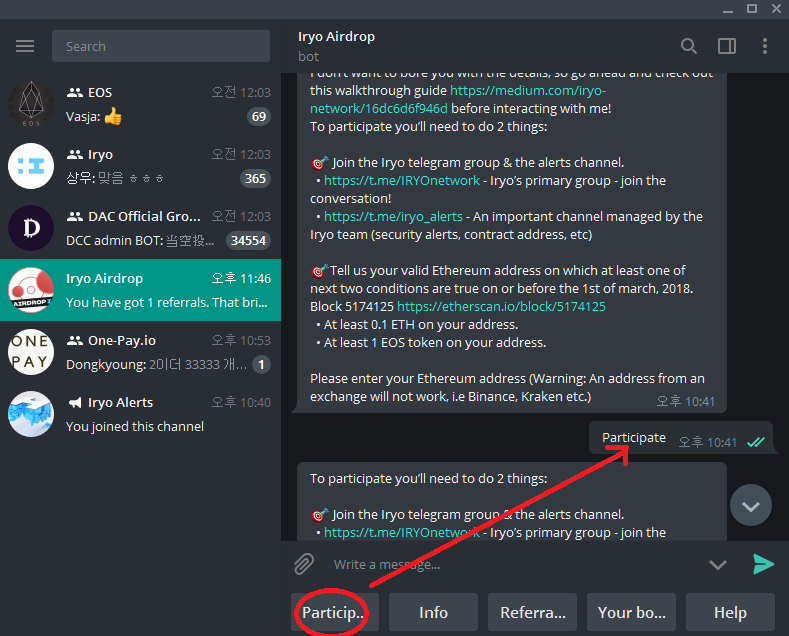Toggle the right info side panel
The width and height of the screenshot is (789, 636).
(727, 46)
